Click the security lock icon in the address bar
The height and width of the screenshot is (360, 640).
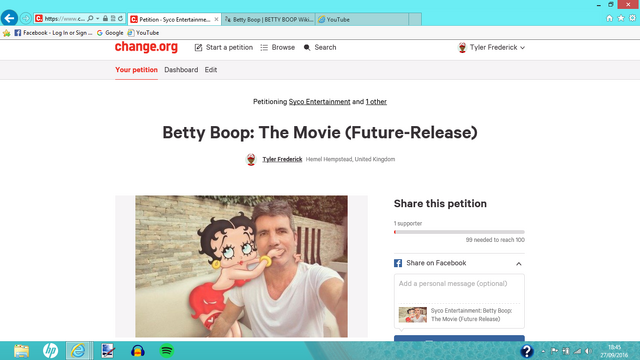point(105,18)
